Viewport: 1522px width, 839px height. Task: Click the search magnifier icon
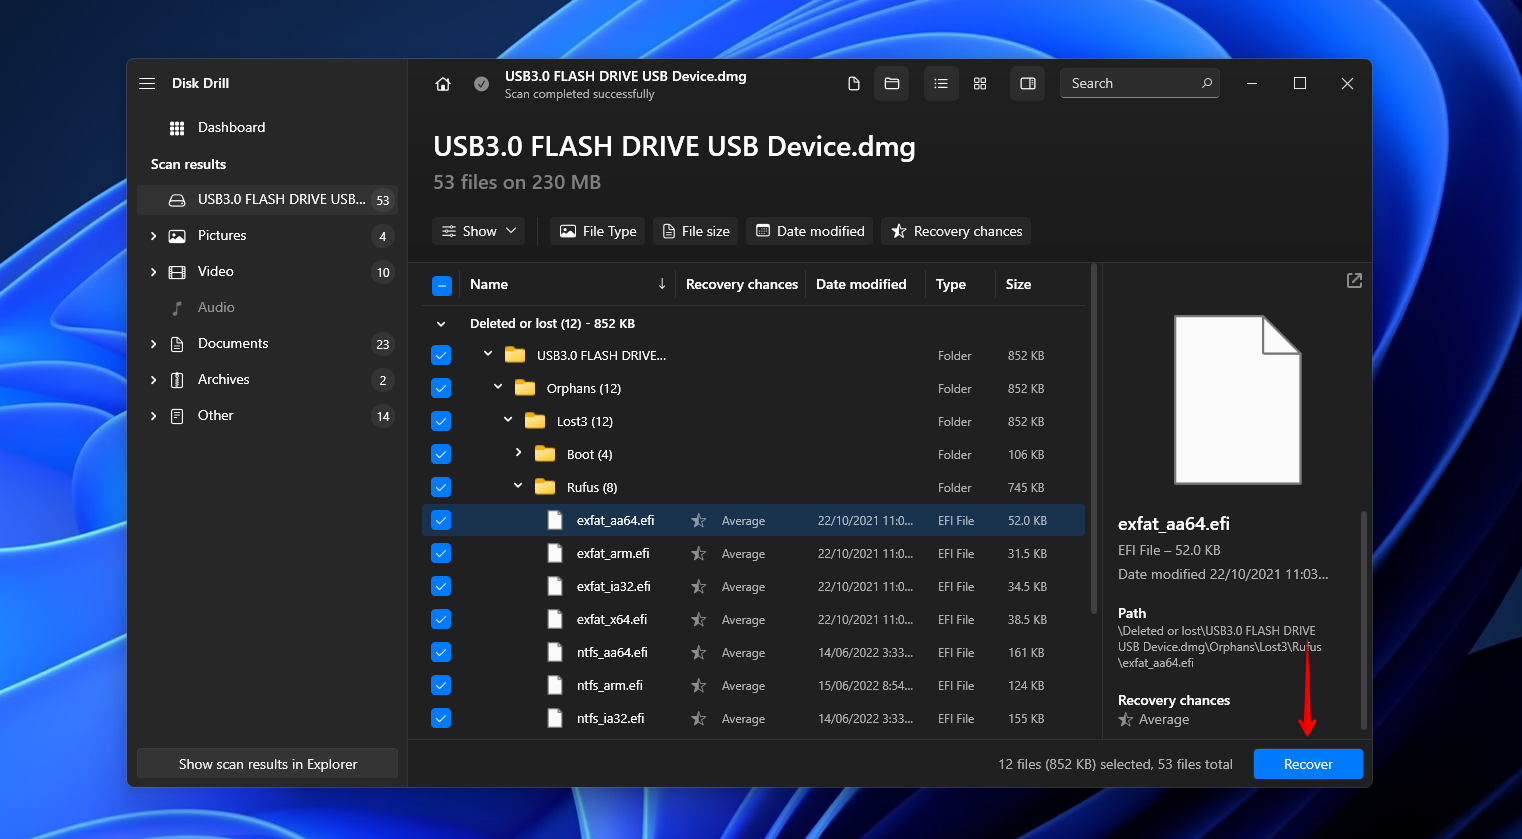(x=1207, y=83)
